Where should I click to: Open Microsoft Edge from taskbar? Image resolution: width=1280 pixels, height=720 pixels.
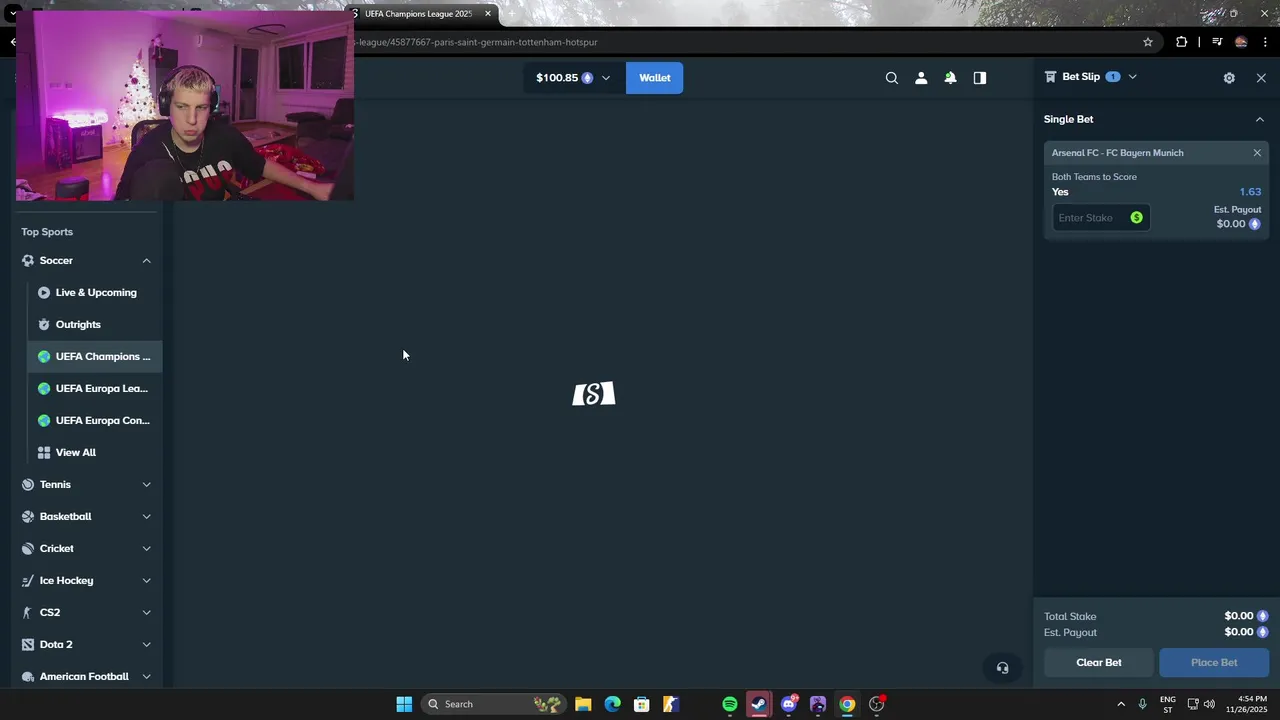(x=612, y=704)
